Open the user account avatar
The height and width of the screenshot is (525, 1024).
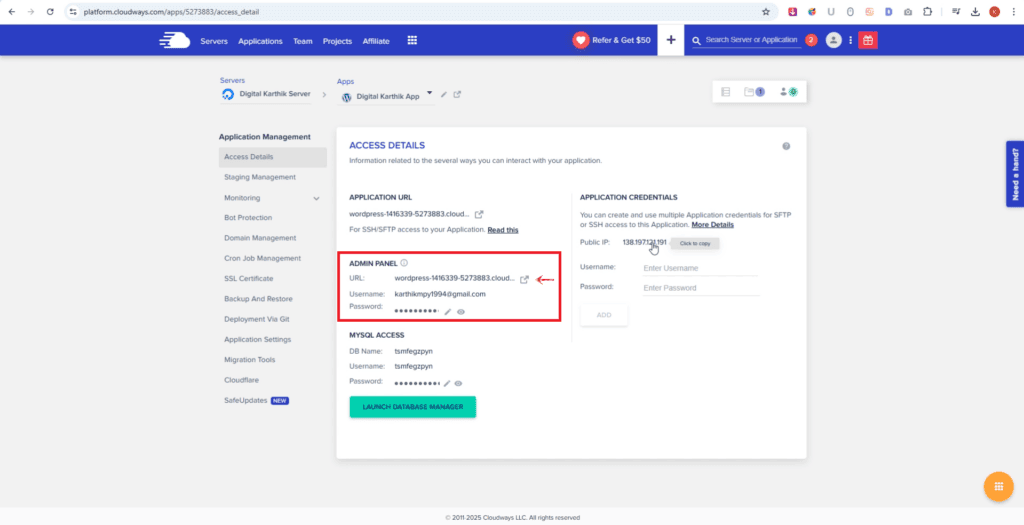tap(834, 40)
